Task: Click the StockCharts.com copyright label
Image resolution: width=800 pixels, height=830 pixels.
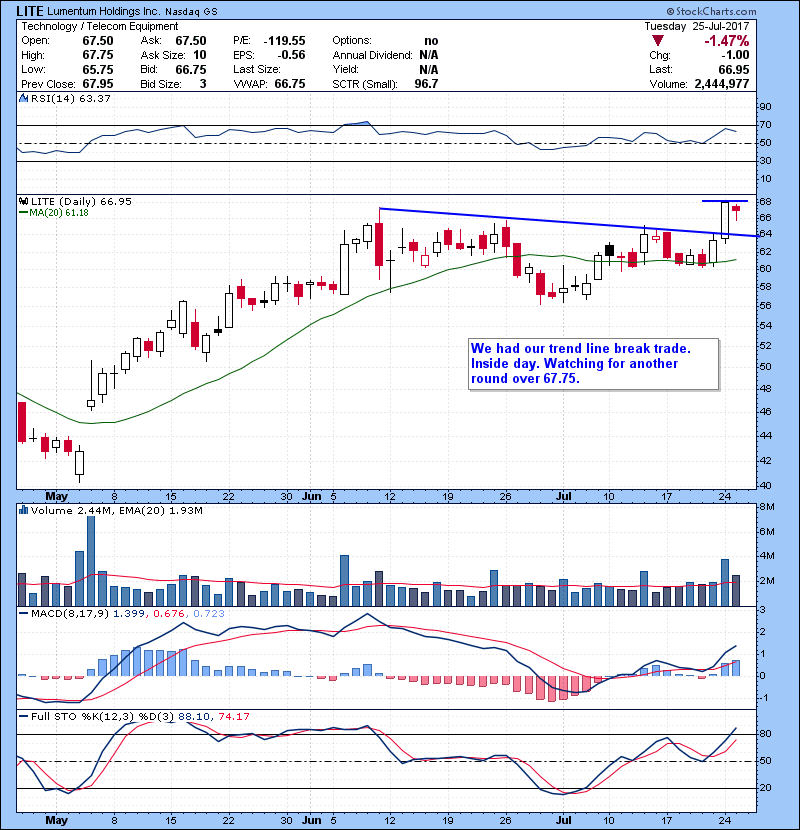Action: (x=711, y=11)
